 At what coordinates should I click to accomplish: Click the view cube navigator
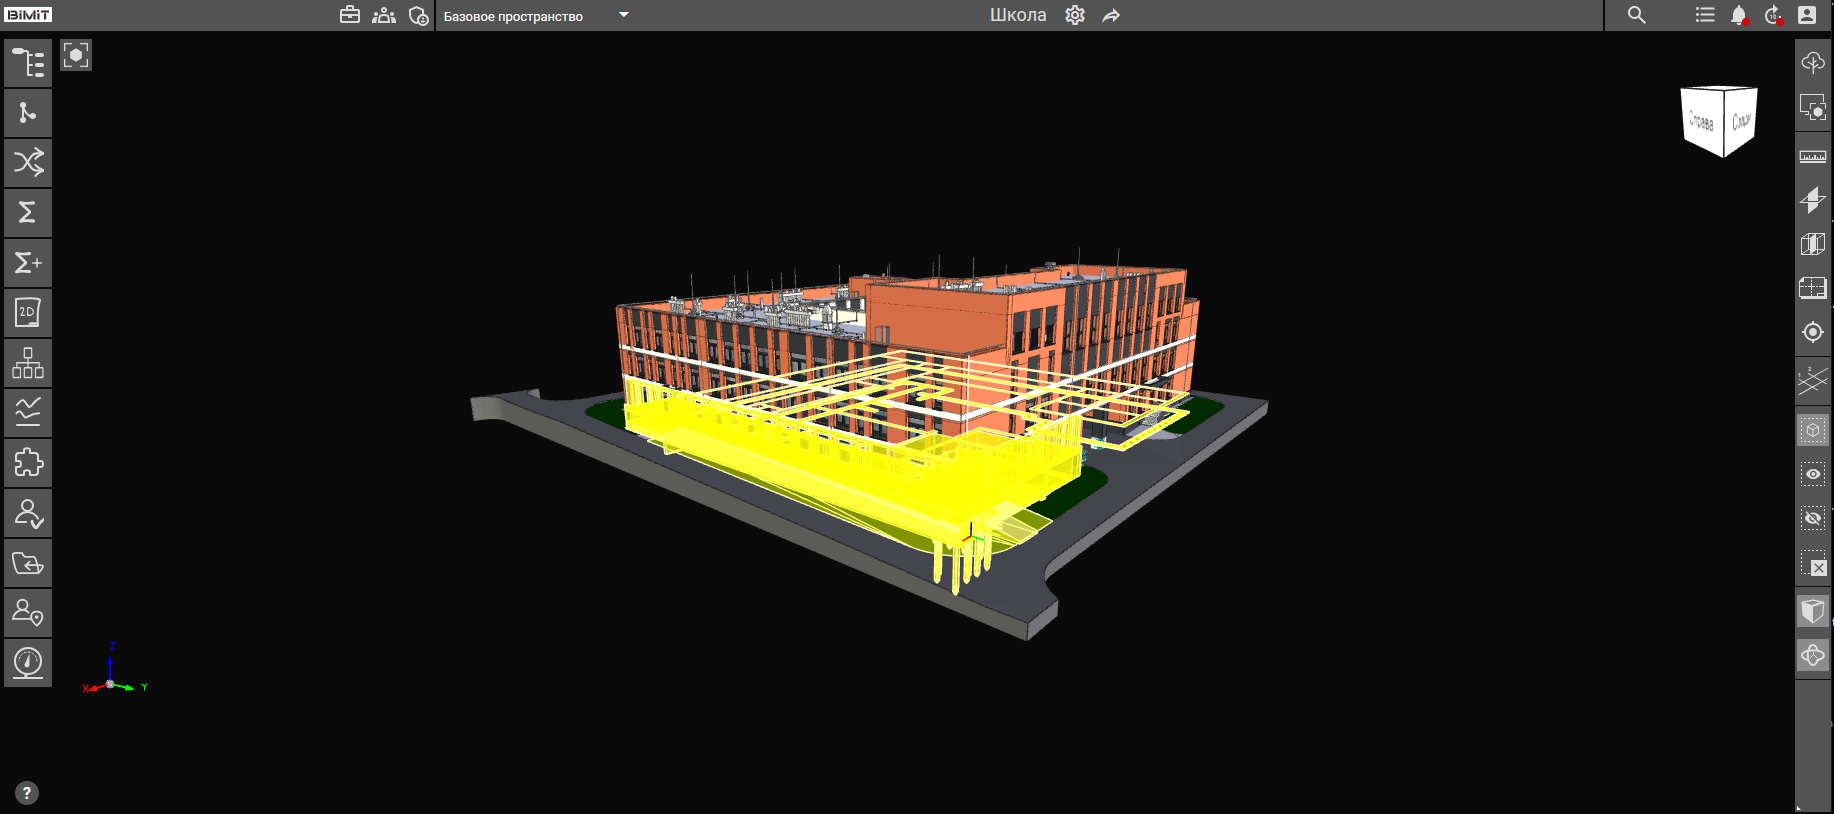click(x=1719, y=121)
